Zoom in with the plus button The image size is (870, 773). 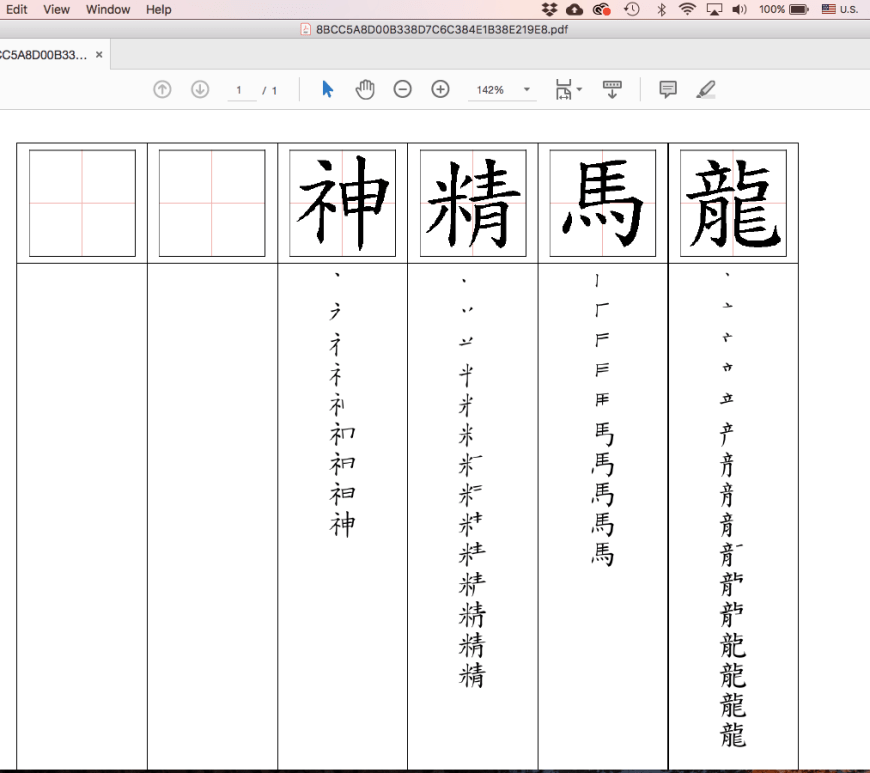(440, 90)
